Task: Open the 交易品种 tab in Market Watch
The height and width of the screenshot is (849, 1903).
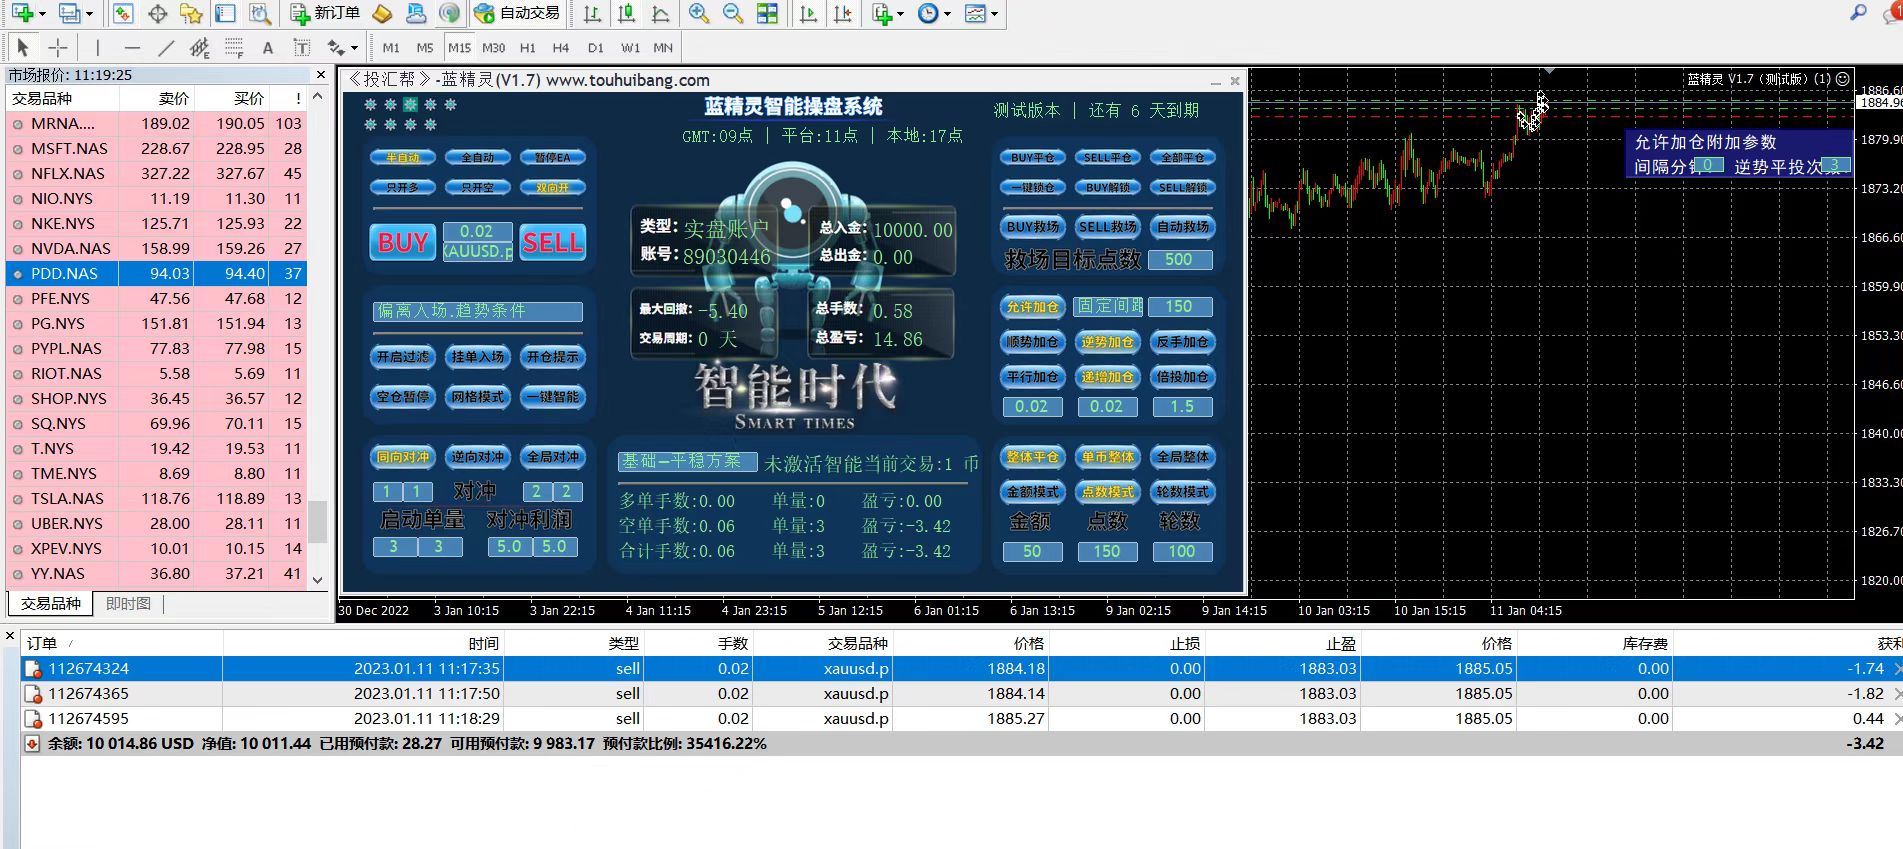Action: point(51,604)
